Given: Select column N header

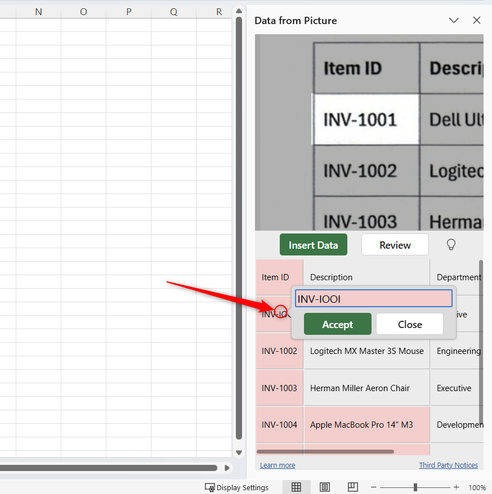Looking at the screenshot, I should click(x=39, y=12).
